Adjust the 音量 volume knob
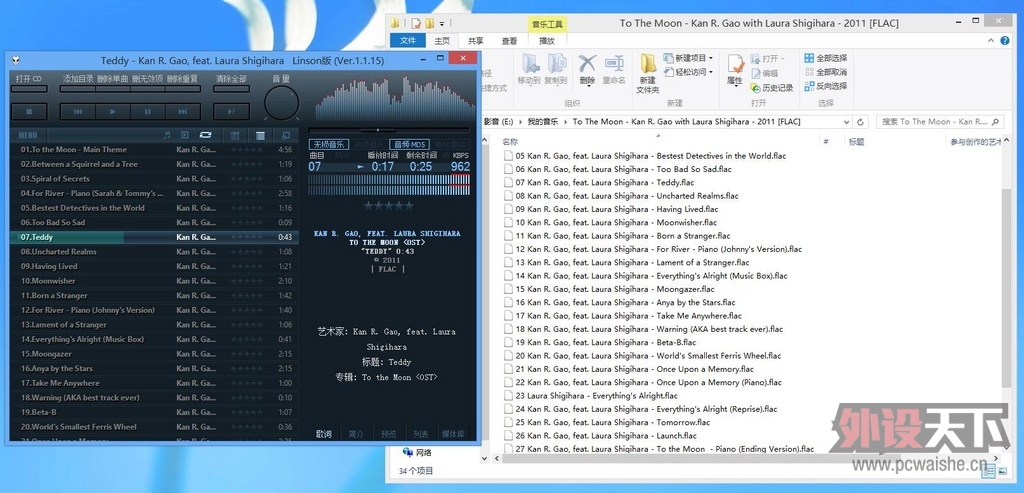 281,103
